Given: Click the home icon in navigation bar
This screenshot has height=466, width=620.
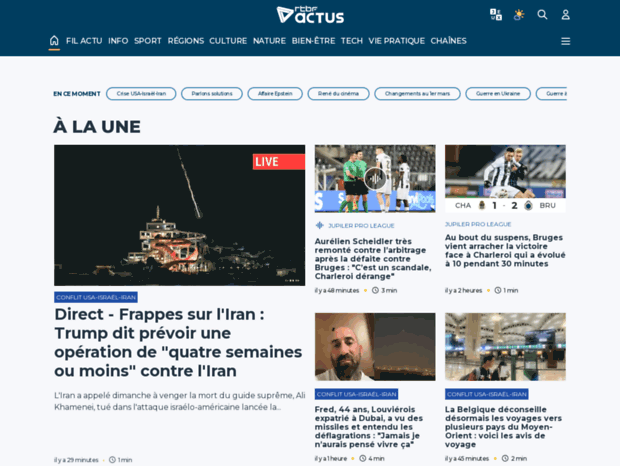Looking at the screenshot, I should pyautogui.click(x=54, y=41).
